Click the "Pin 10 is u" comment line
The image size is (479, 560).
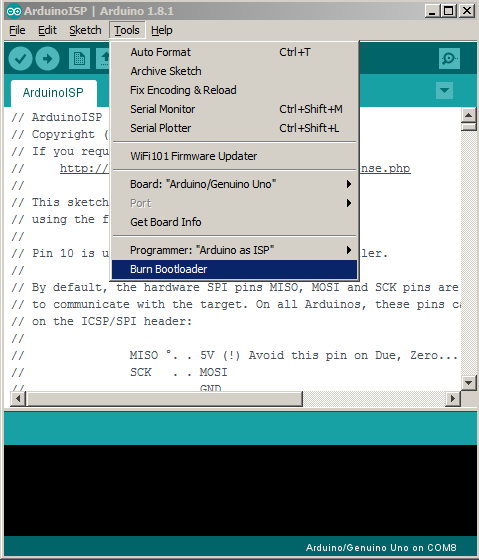click(60, 253)
